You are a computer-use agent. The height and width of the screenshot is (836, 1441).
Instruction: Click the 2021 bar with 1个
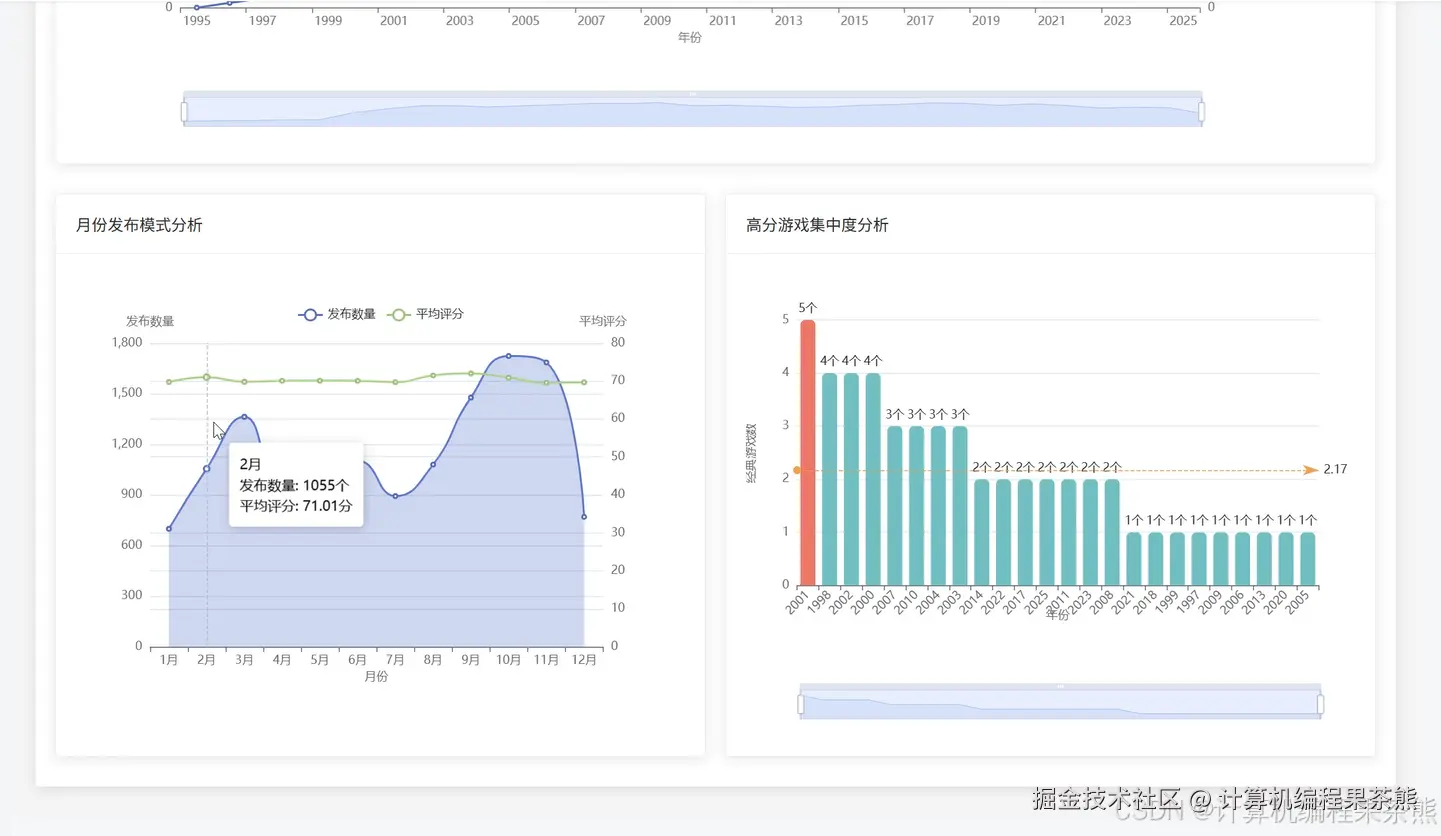point(1134,559)
